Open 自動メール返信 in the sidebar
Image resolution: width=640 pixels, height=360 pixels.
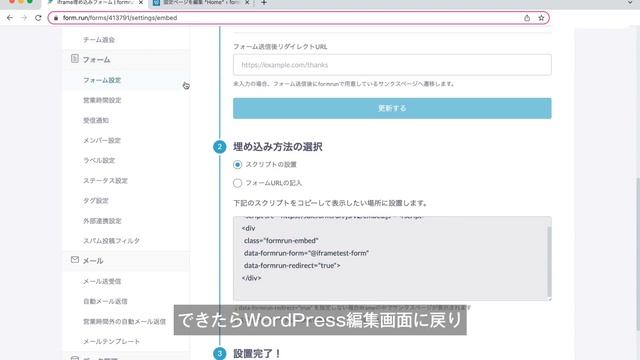105,301
